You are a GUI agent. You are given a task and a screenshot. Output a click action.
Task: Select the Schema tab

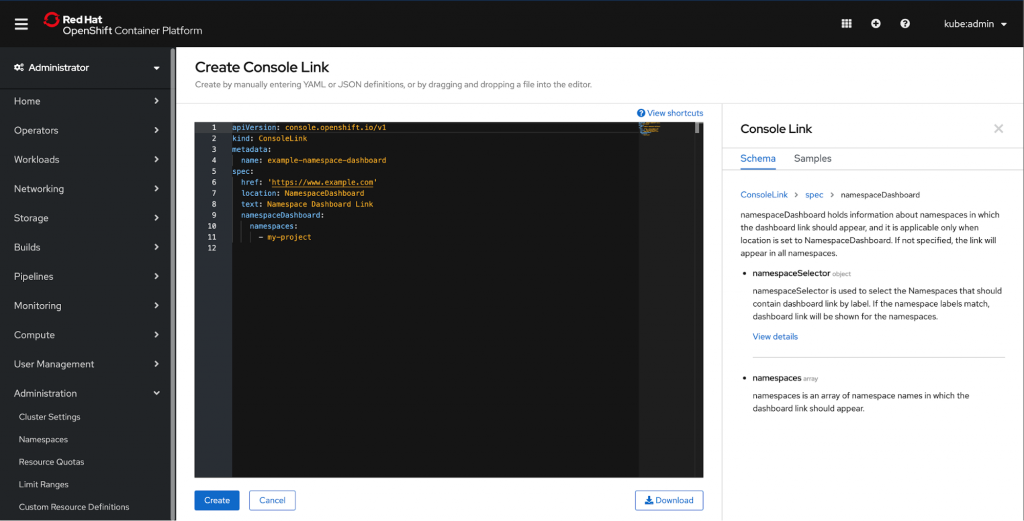[757, 158]
